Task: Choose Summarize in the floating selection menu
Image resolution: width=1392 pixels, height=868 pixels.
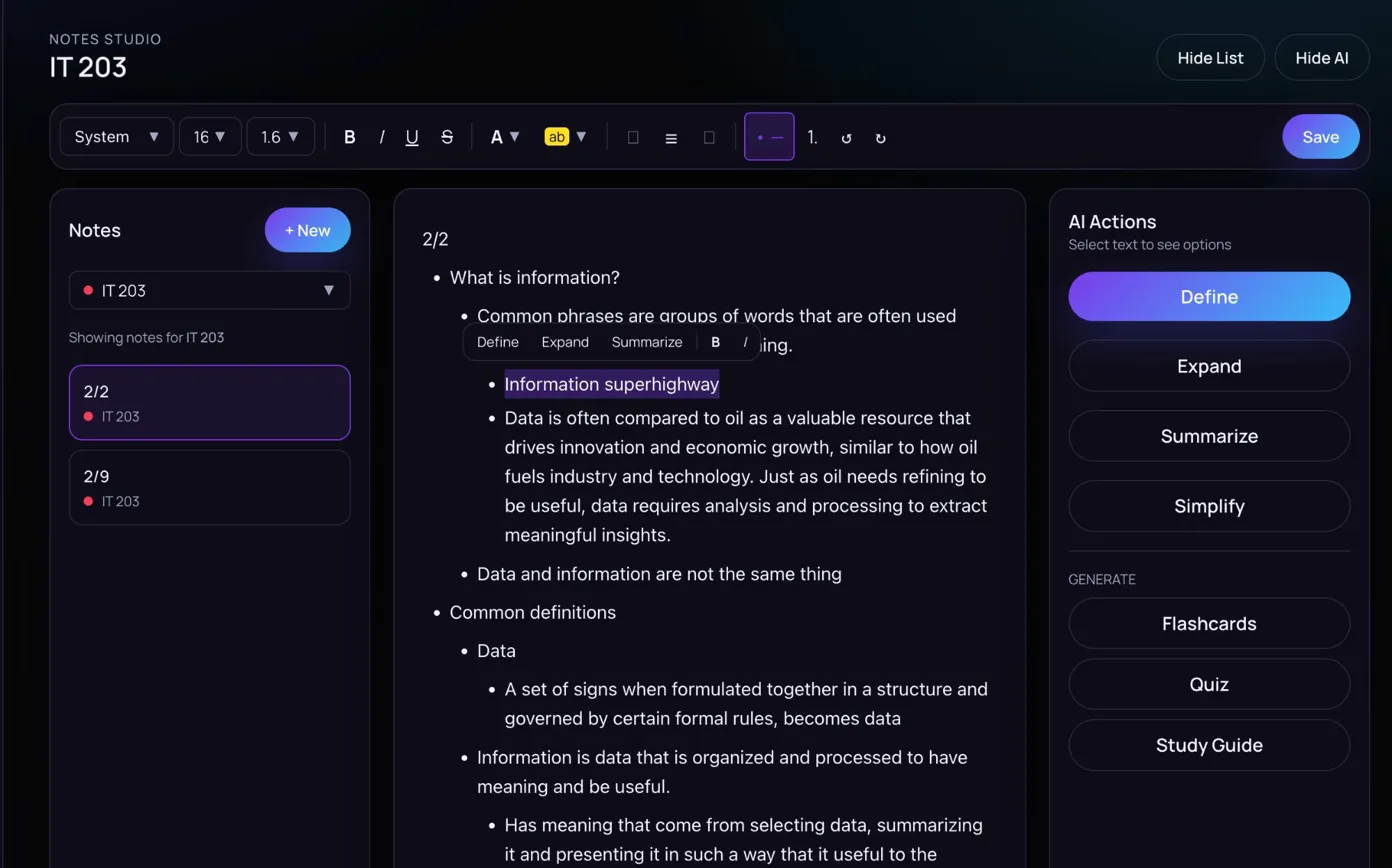Action: point(646,342)
